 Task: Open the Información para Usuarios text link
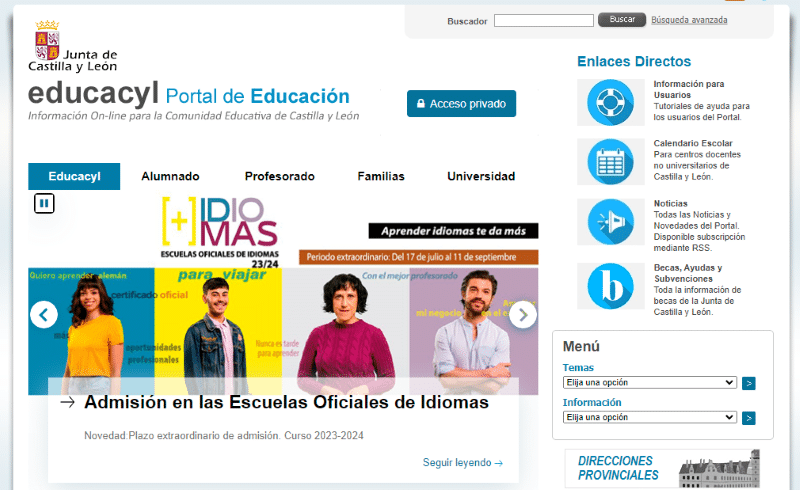point(689,89)
